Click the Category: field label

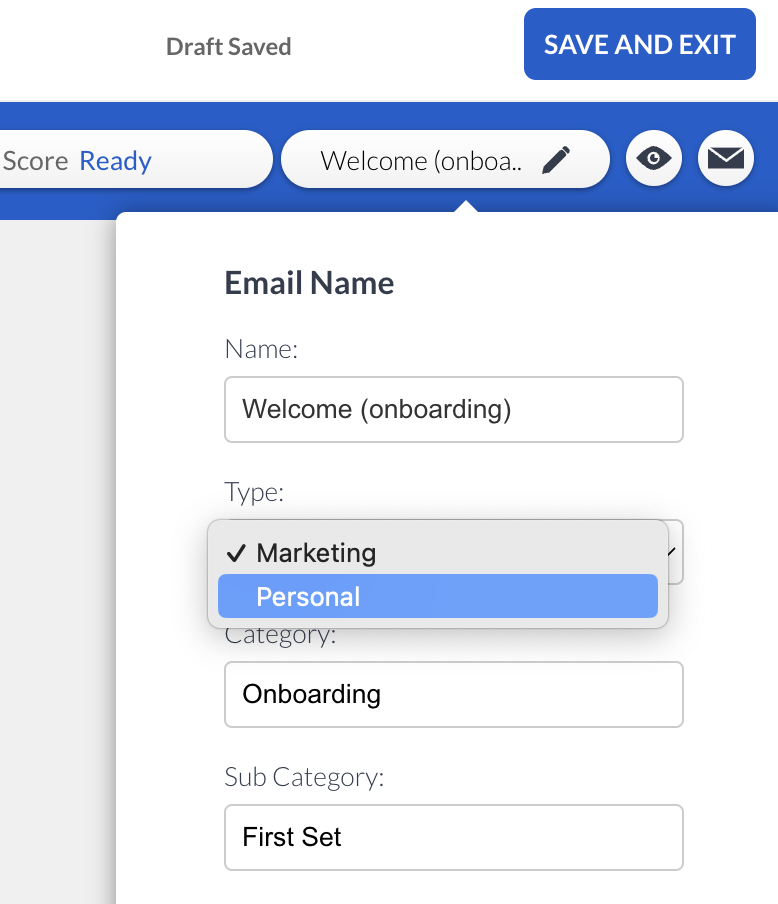click(281, 635)
